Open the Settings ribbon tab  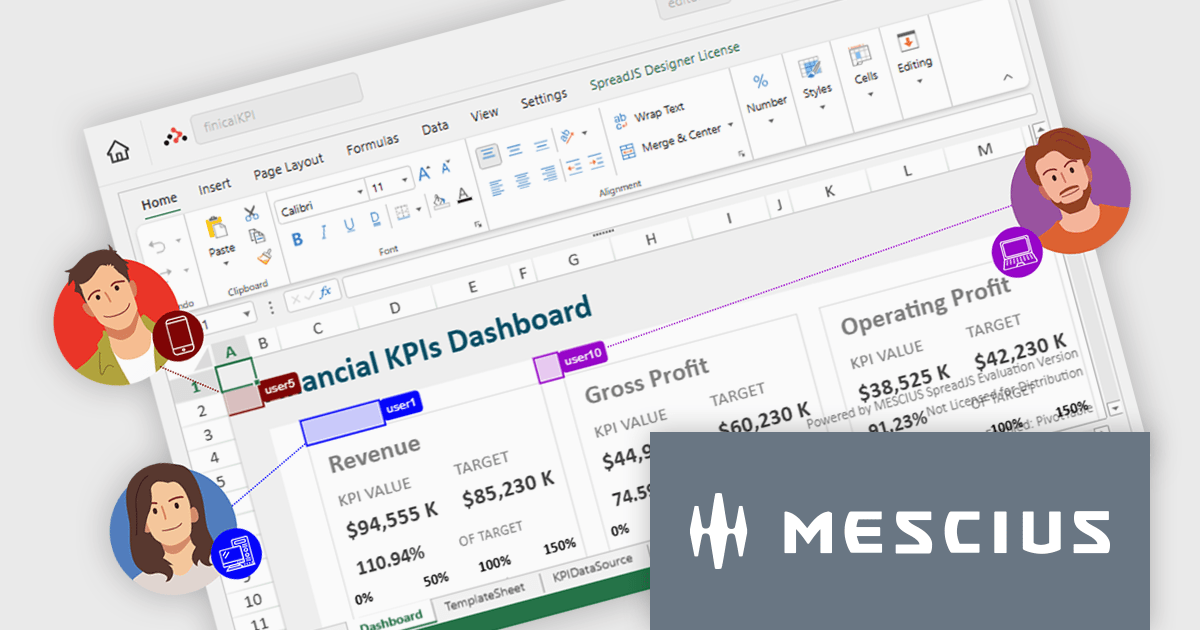click(x=543, y=99)
